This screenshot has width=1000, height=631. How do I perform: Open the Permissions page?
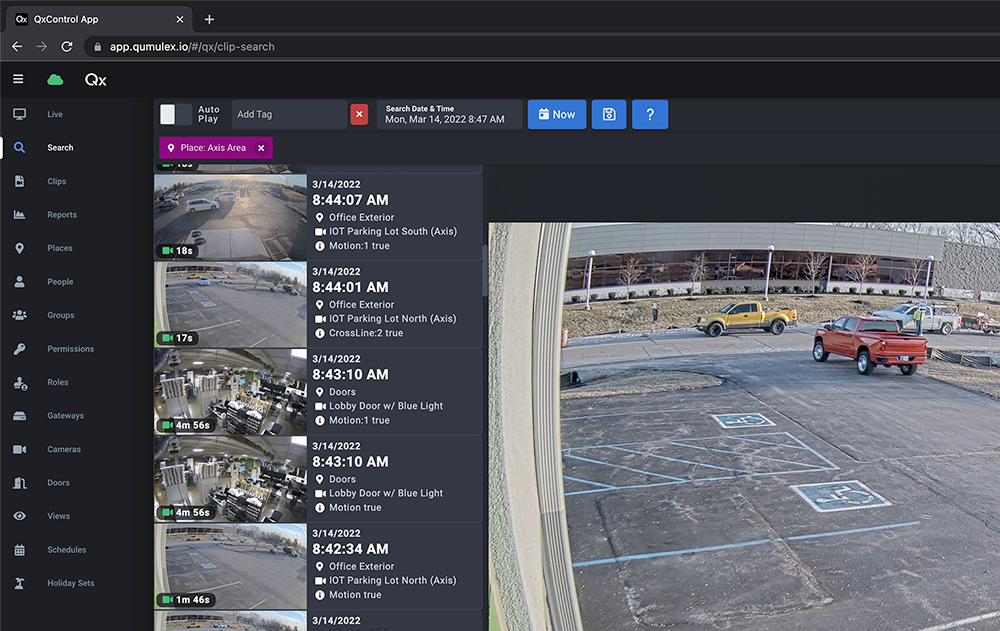click(x=70, y=349)
